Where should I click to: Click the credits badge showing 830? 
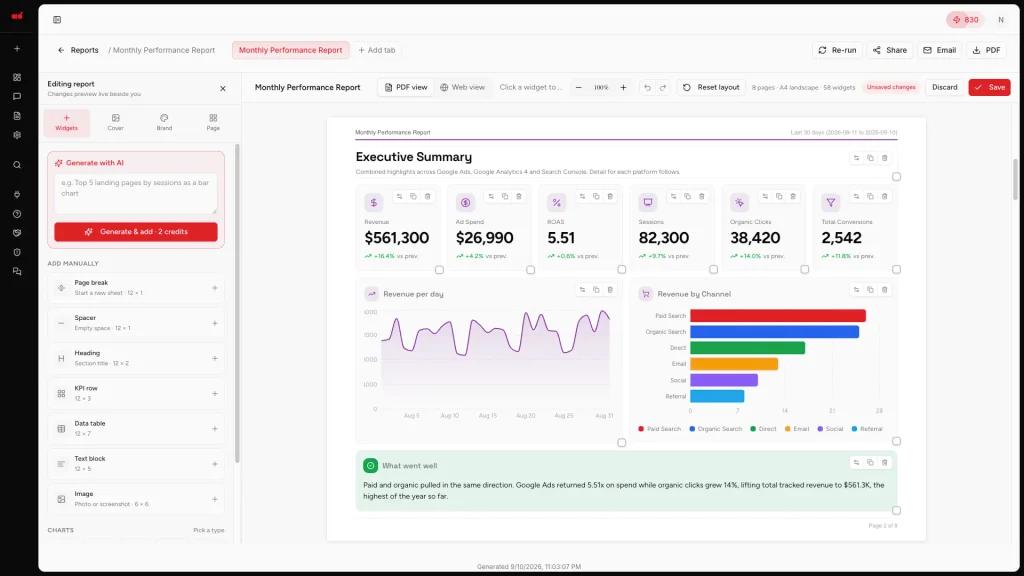click(x=965, y=20)
